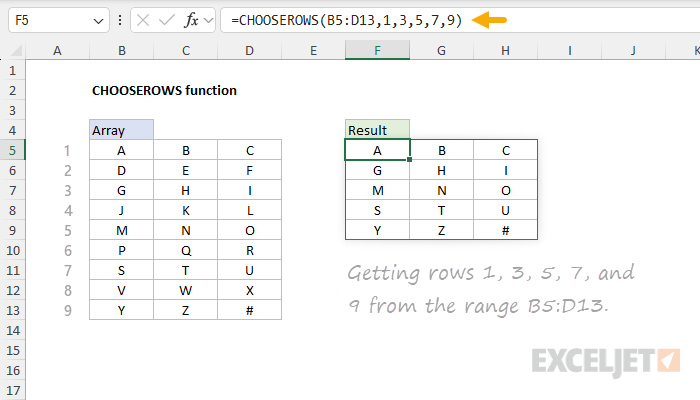The image size is (700, 400).
Task: Select row 3 header
Action: [x=12, y=110]
